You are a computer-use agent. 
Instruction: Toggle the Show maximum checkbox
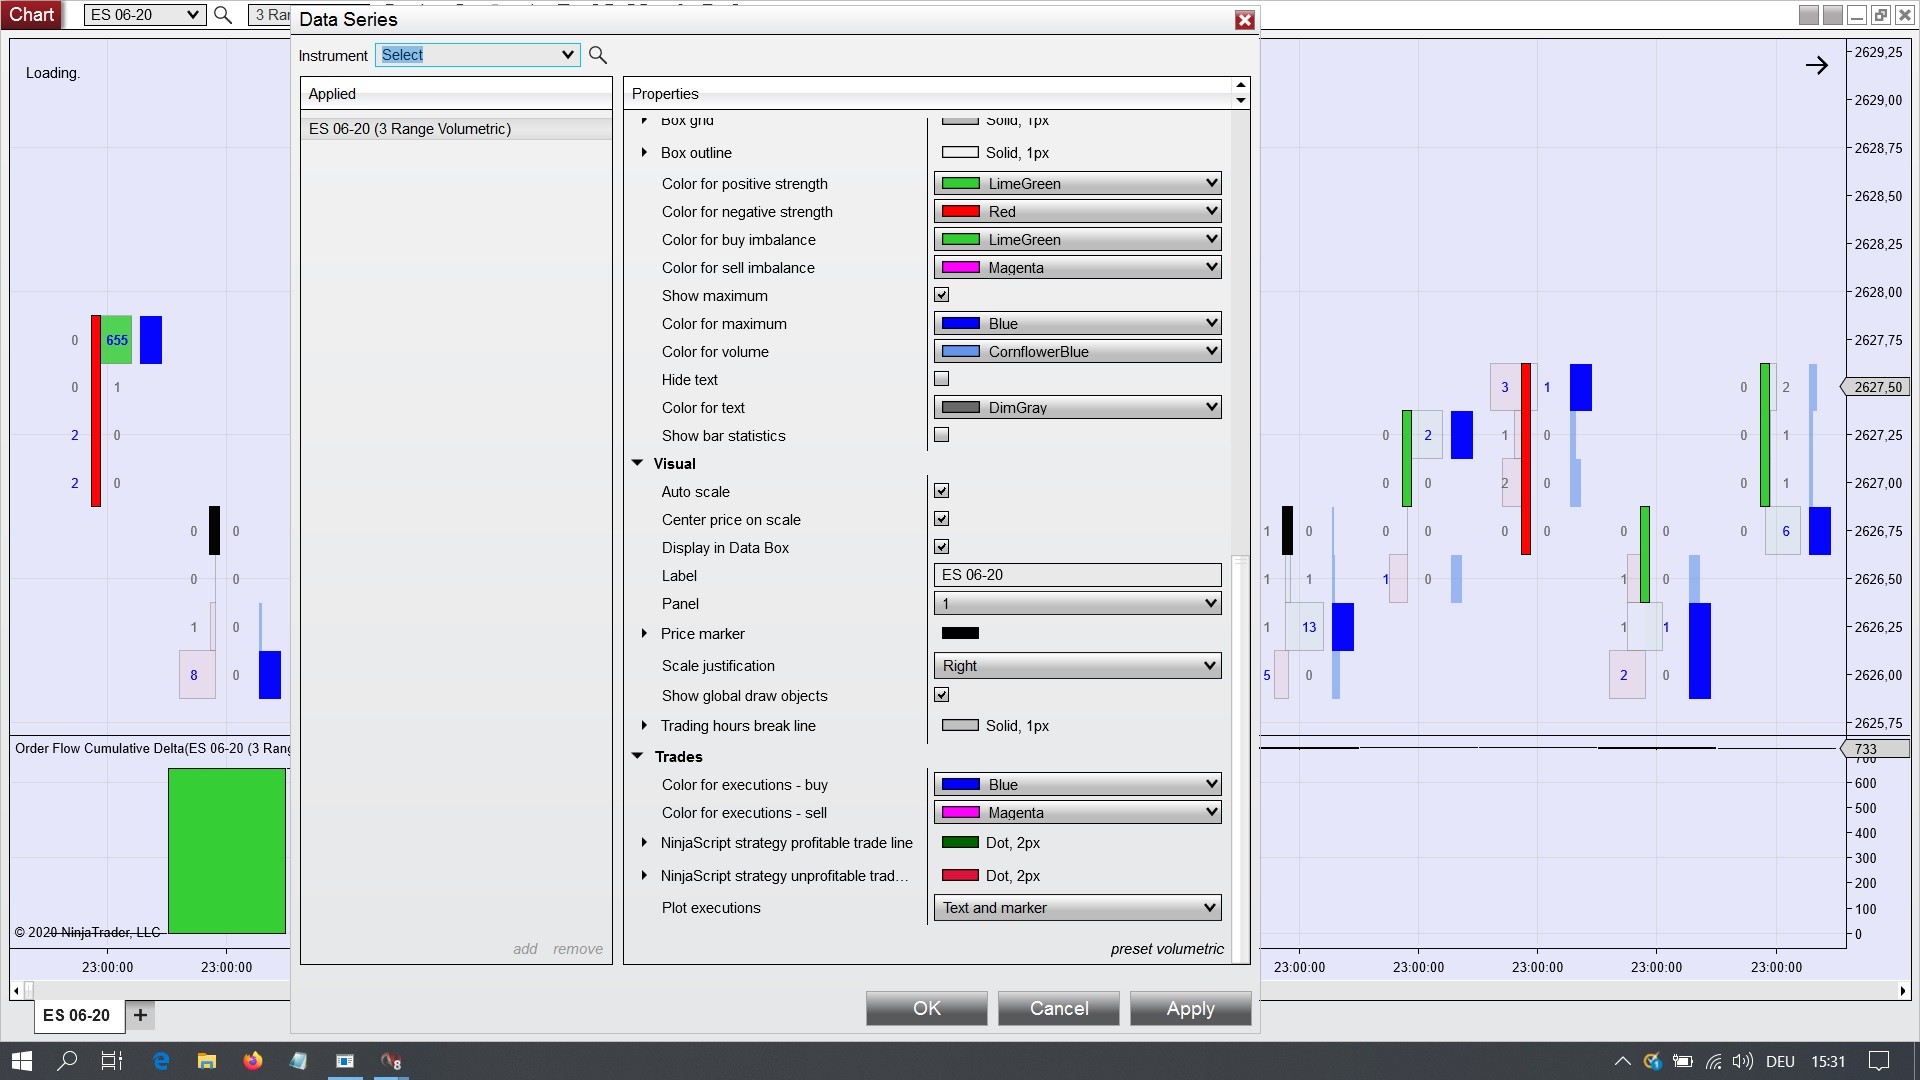(941, 295)
